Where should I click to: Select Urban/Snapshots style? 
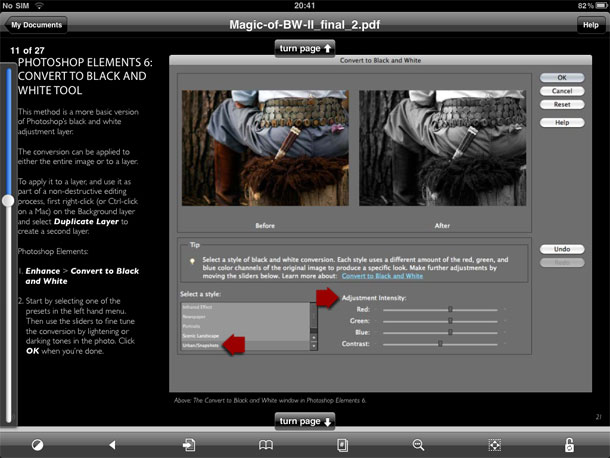tap(245, 345)
